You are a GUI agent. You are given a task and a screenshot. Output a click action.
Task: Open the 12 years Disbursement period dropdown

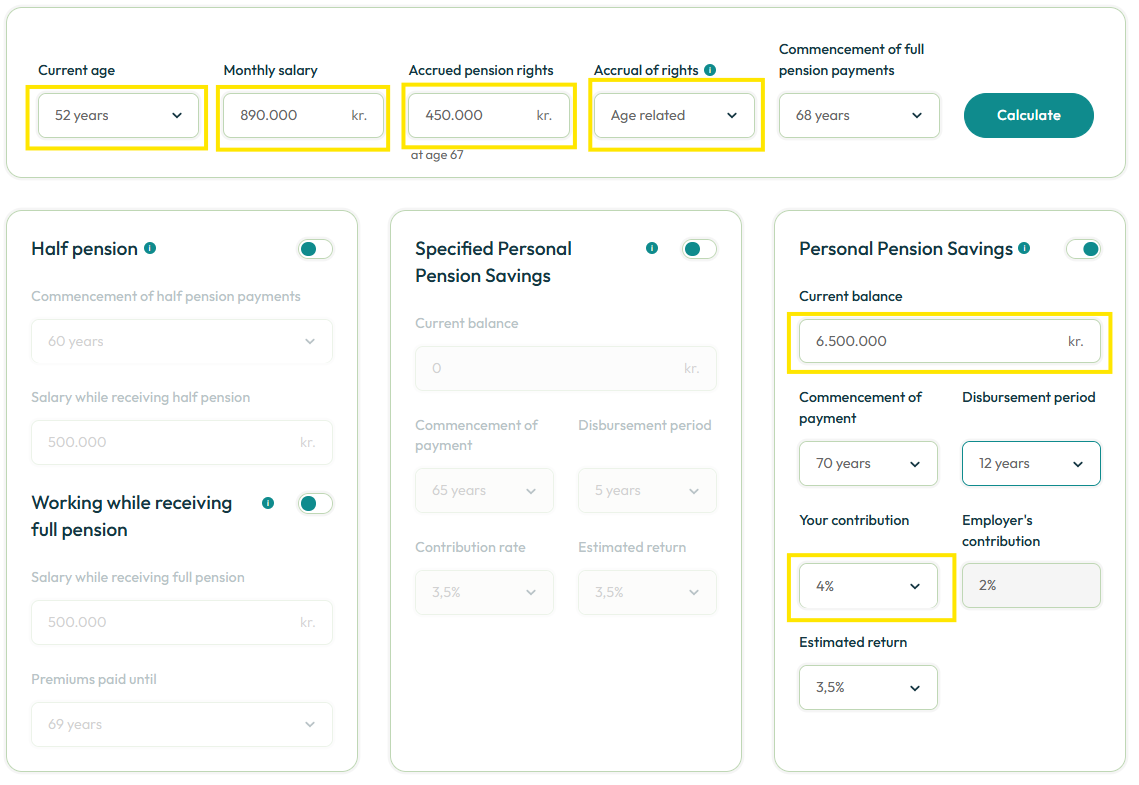pos(1031,463)
